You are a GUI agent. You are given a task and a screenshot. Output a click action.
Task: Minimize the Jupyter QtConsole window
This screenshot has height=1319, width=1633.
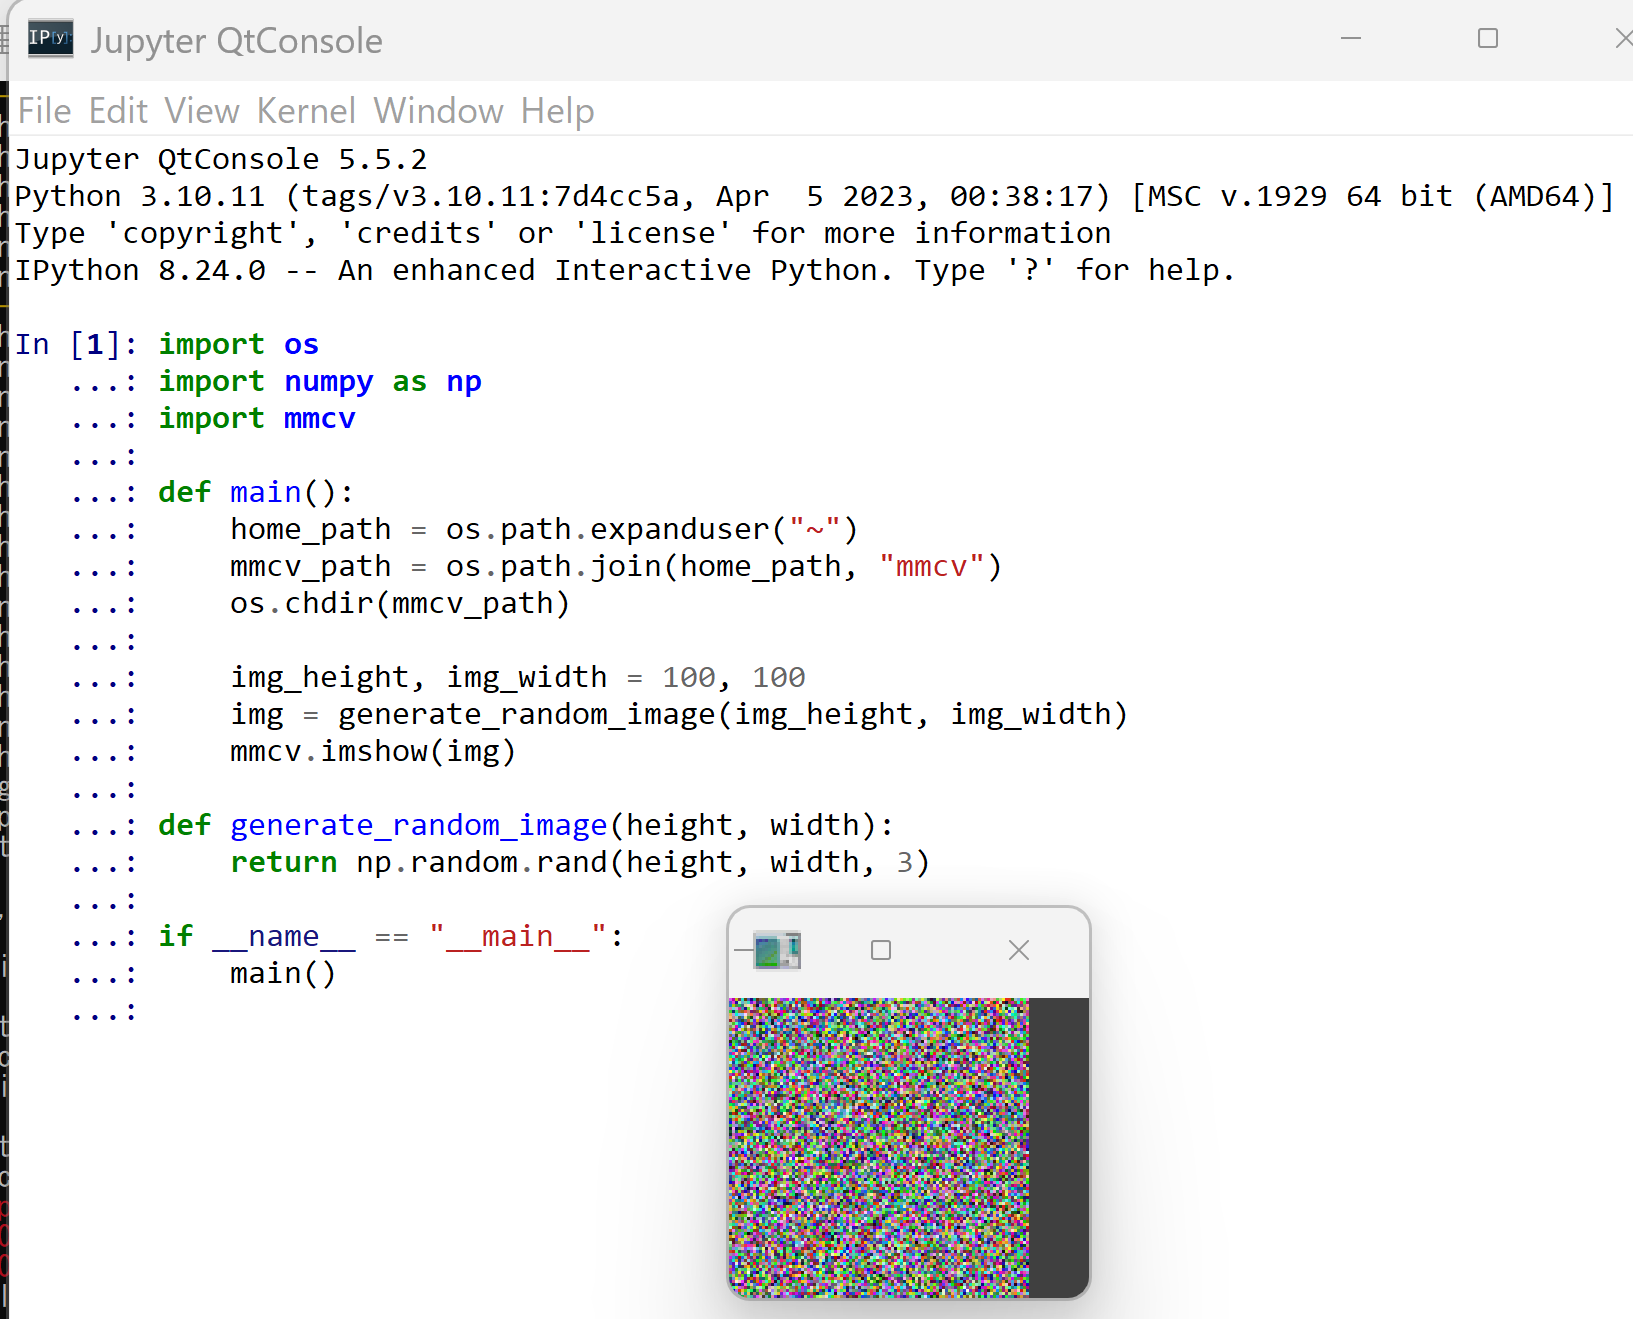[x=1351, y=38]
